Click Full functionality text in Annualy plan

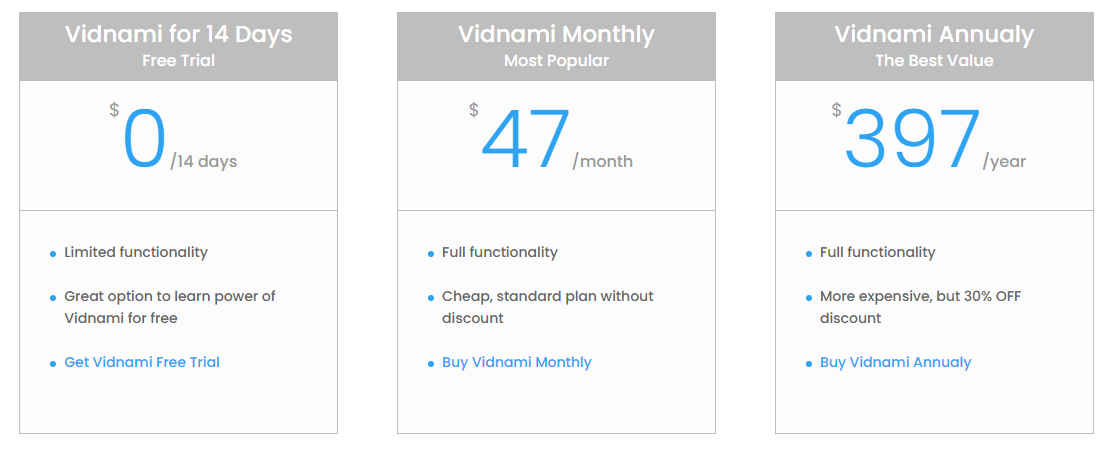pos(878,252)
